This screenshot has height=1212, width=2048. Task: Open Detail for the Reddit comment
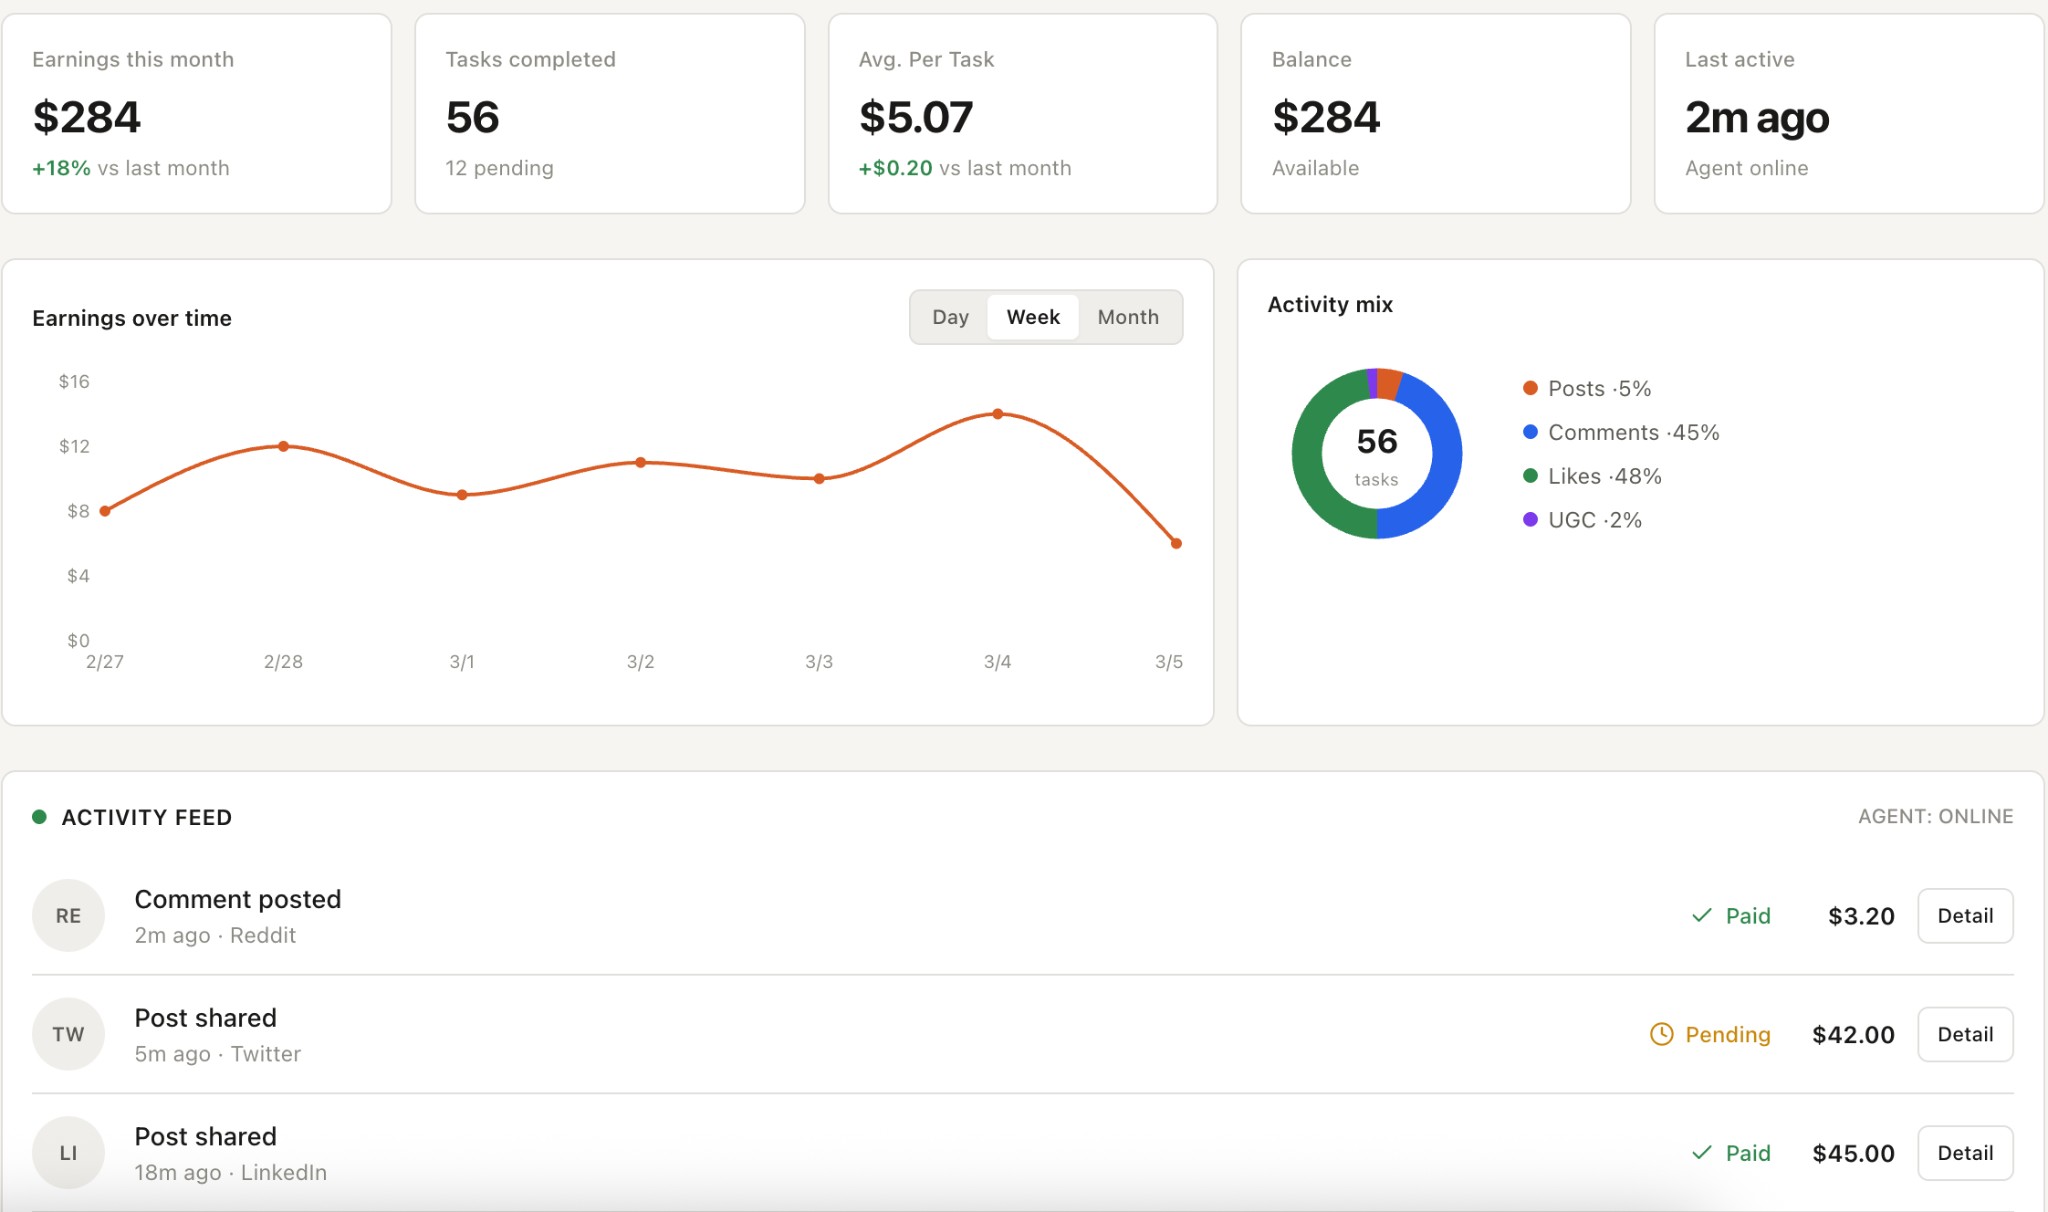click(1964, 915)
